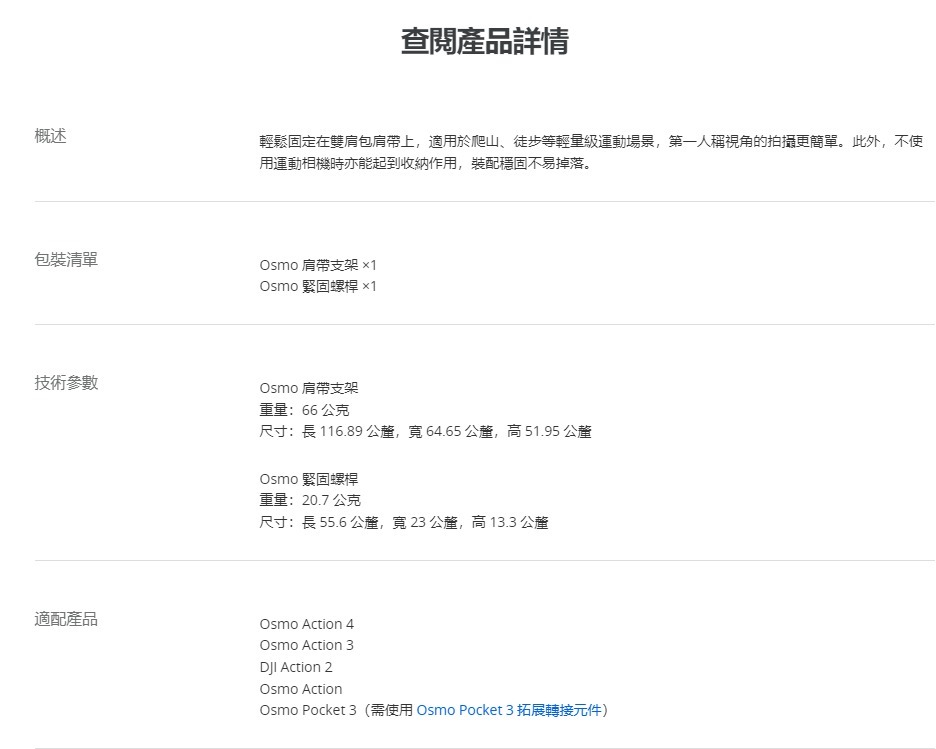Click the overview line starting with 輕鬆固定在雙肩包肩帶上

pyautogui.click(x=590, y=142)
